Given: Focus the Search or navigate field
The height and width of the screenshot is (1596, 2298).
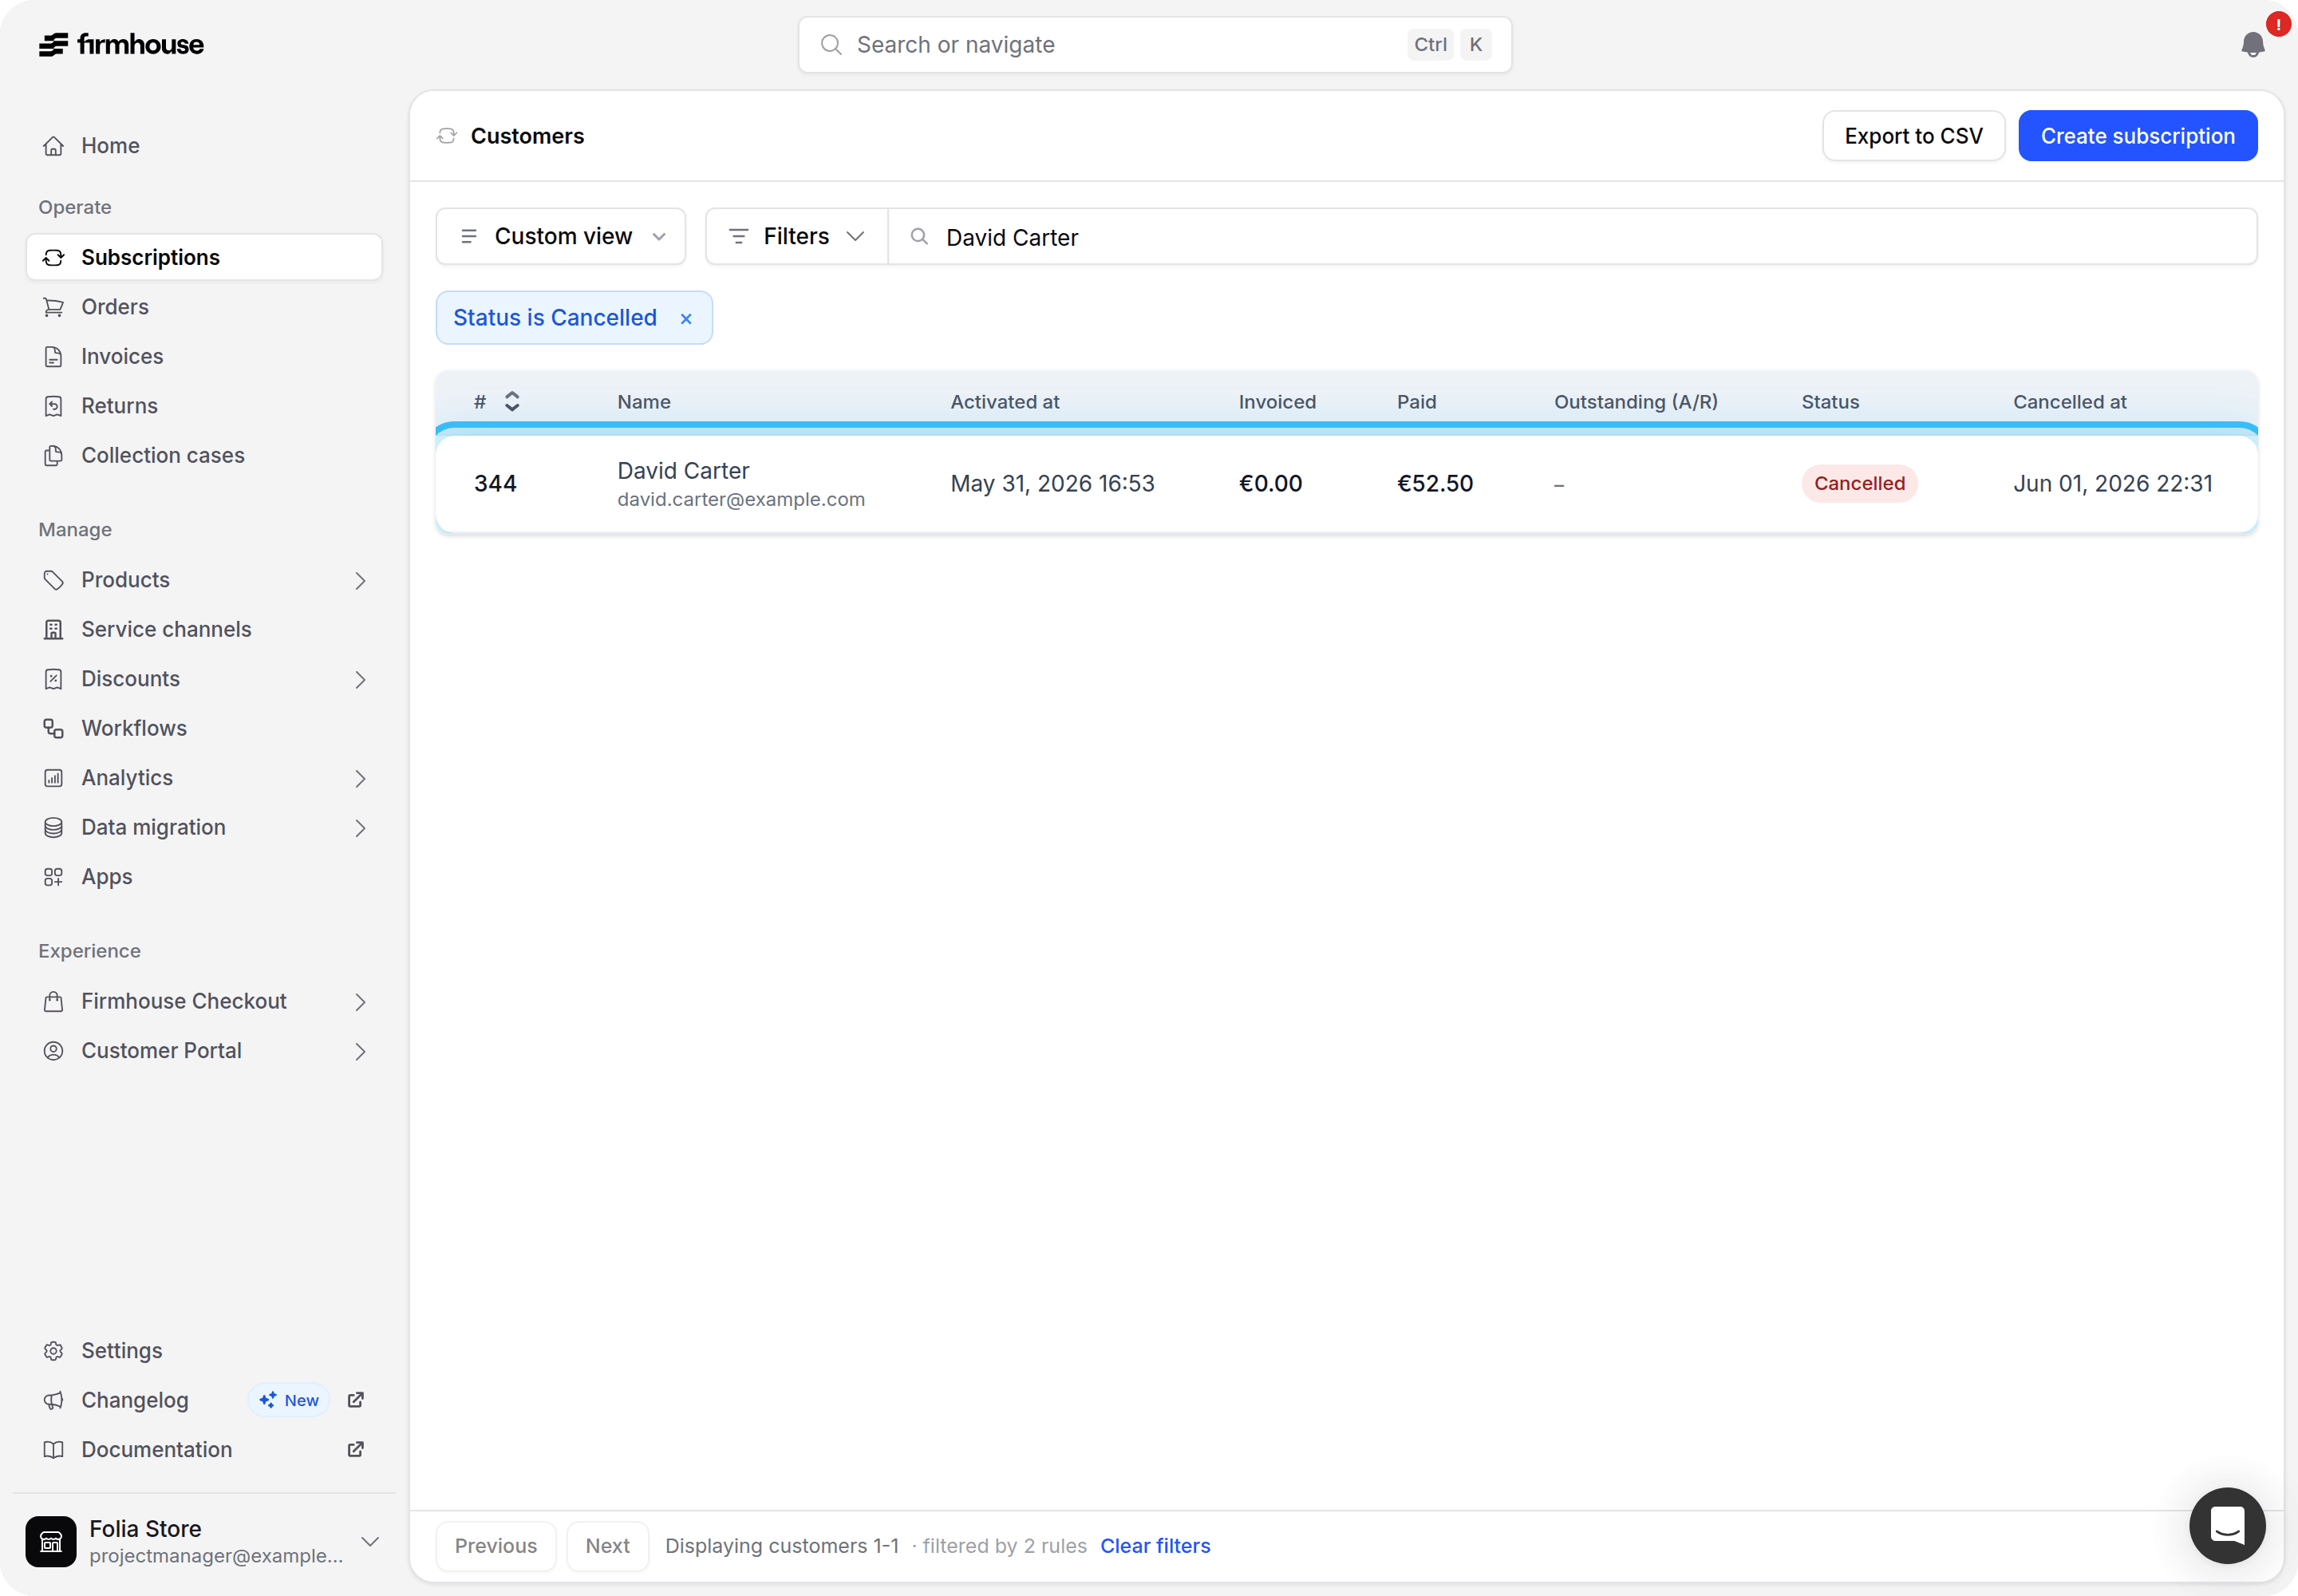Looking at the screenshot, I should [1154, 44].
